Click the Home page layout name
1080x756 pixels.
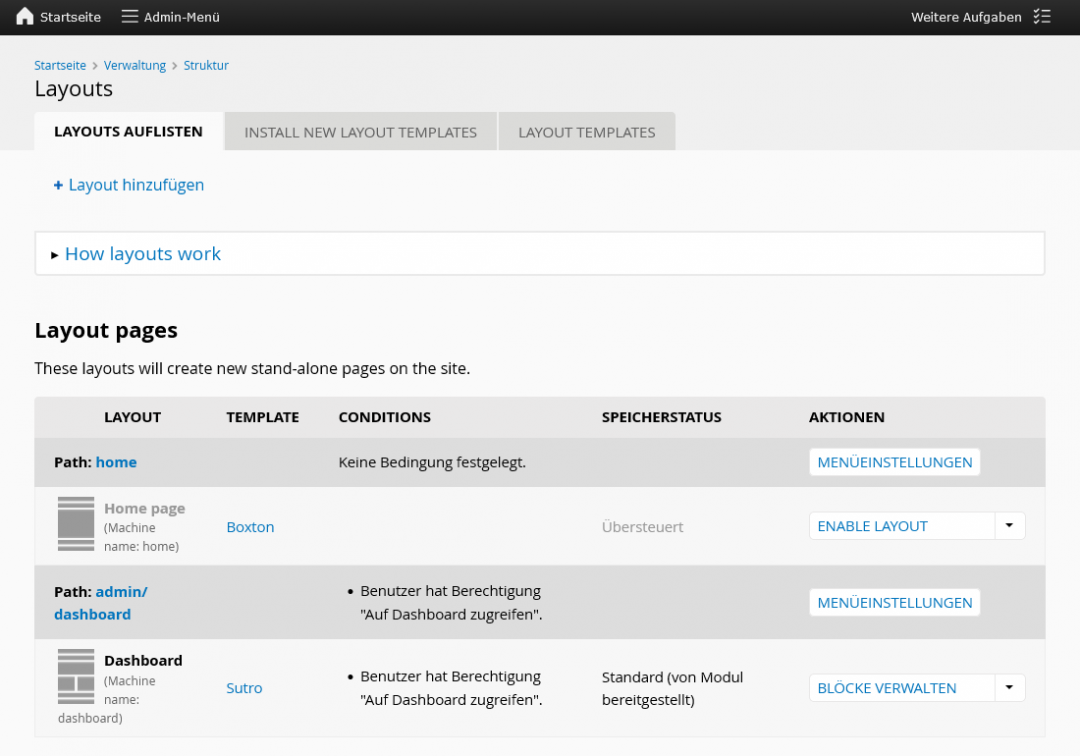(145, 508)
